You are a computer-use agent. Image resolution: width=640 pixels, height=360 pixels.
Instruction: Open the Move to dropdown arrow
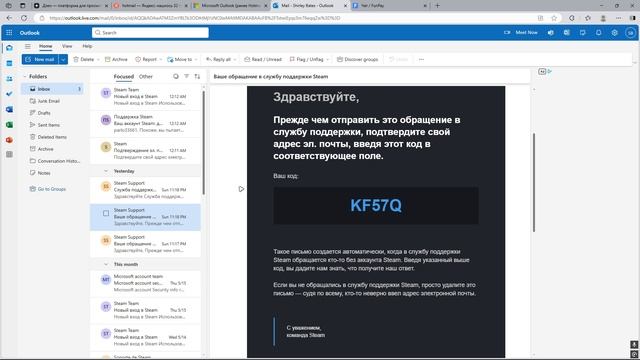tap(196, 60)
